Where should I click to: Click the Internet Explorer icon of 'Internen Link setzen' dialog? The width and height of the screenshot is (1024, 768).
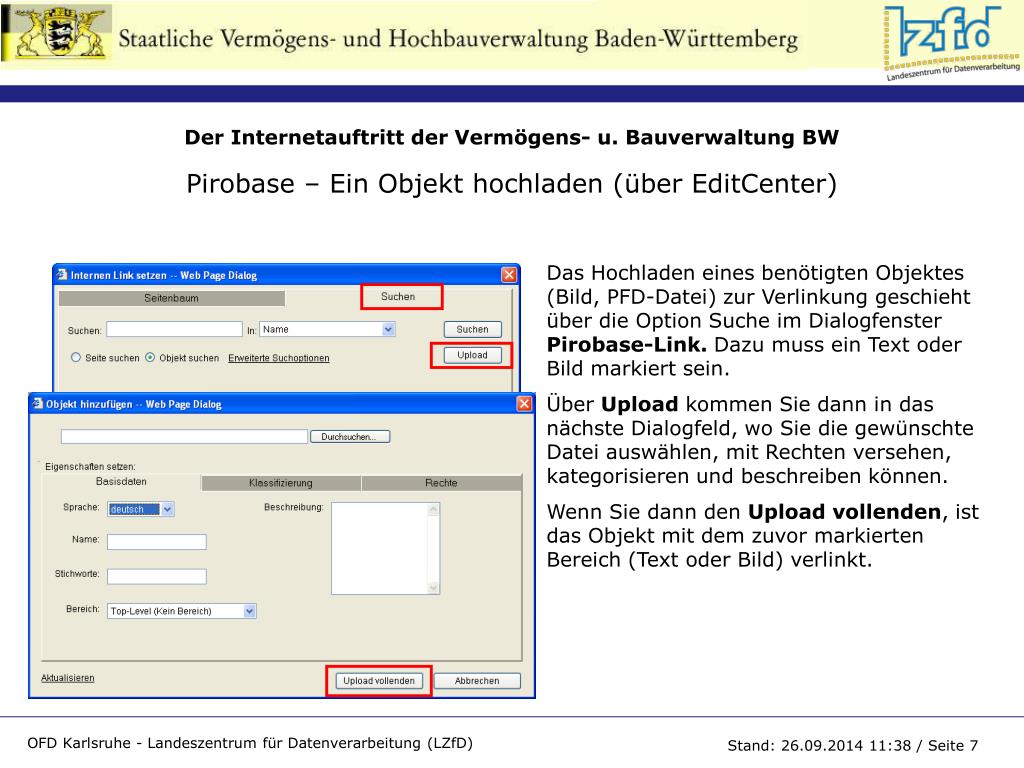pyautogui.click(x=62, y=275)
